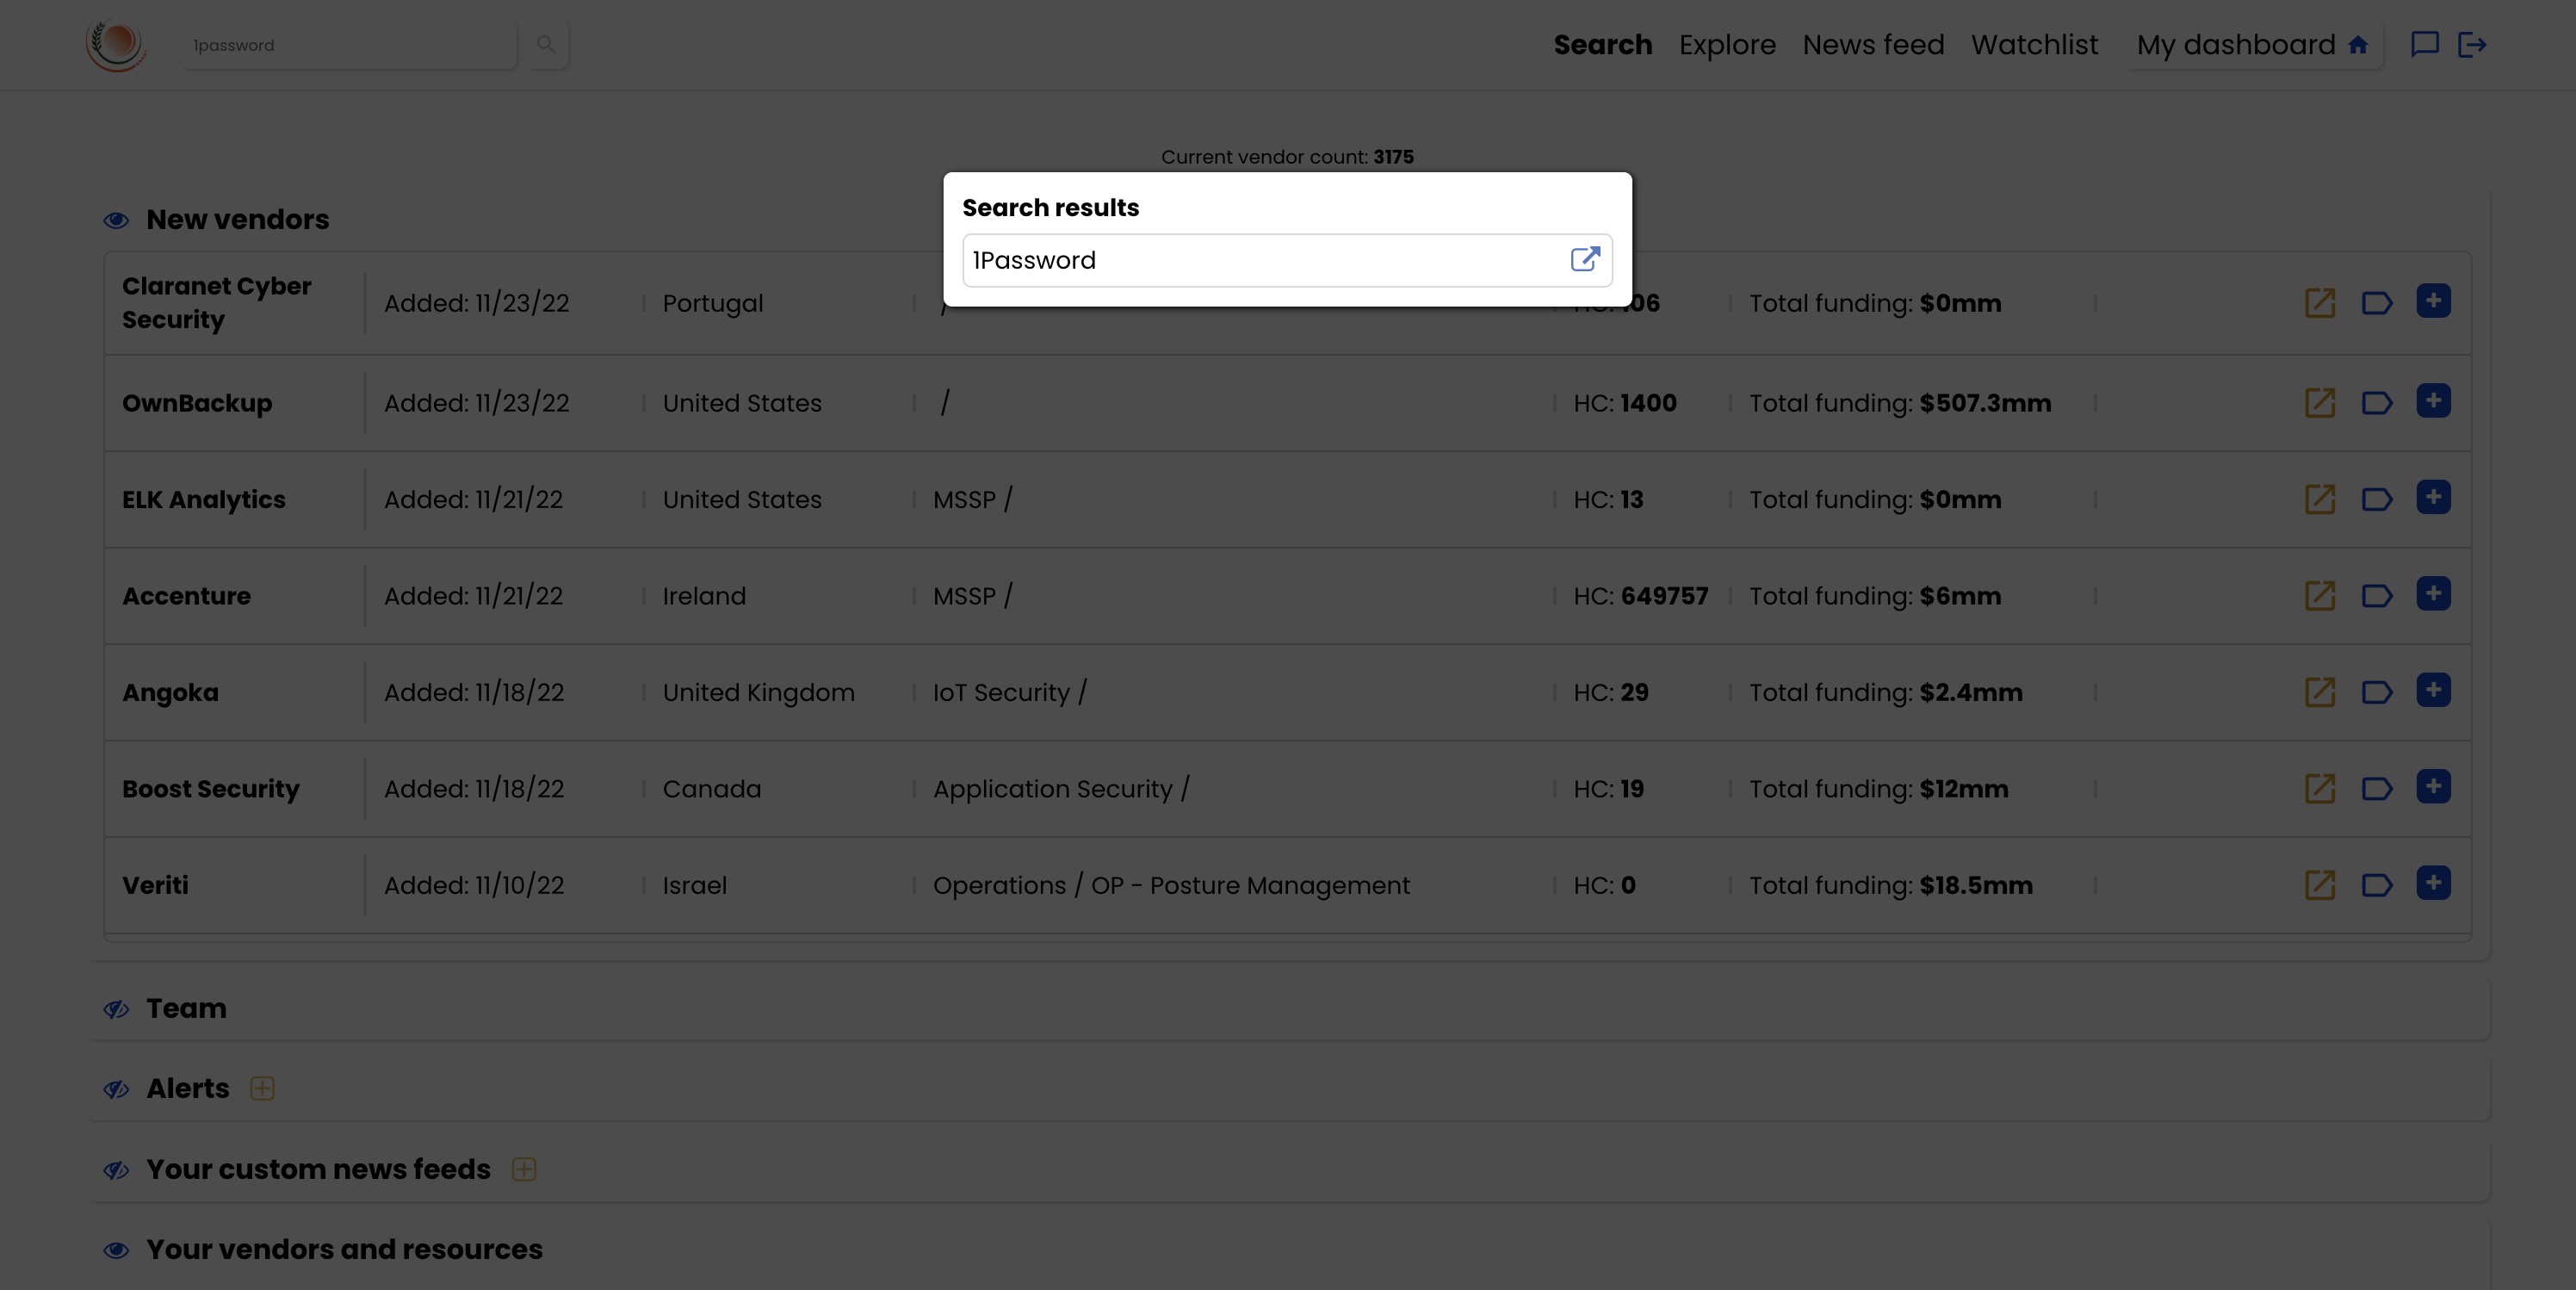The width and height of the screenshot is (2576, 1290).
Task: Click the site logo
Action: pos(117,45)
